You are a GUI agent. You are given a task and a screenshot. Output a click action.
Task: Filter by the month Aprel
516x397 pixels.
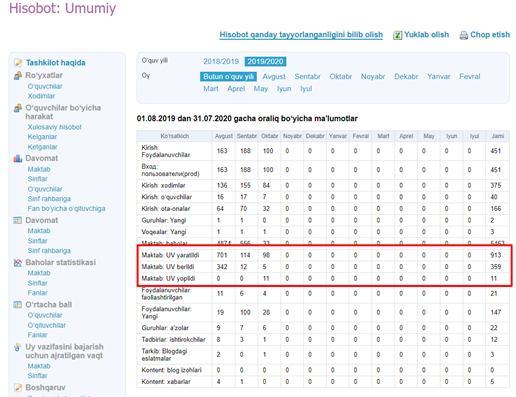pyautogui.click(x=236, y=89)
